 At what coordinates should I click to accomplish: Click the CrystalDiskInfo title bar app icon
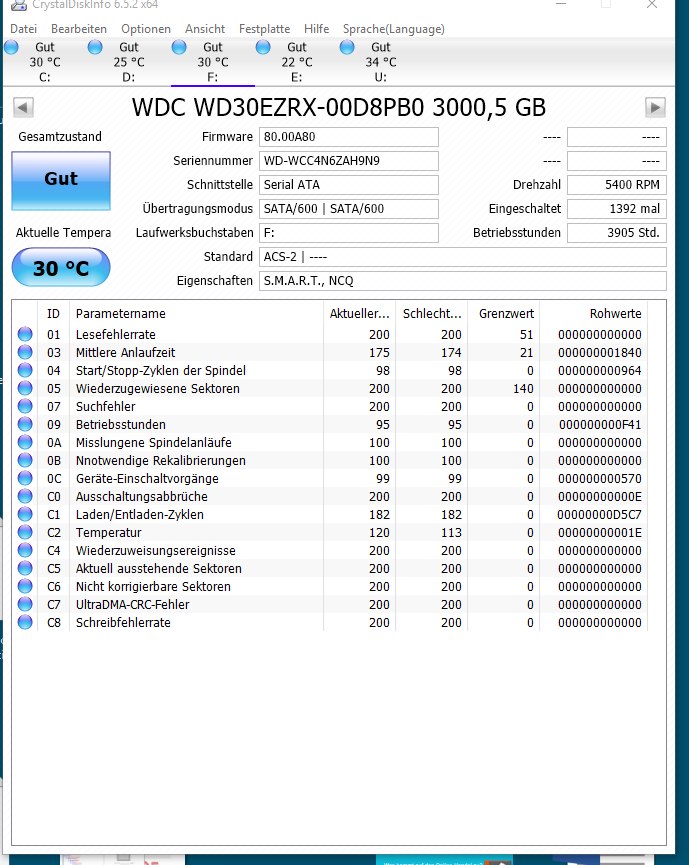(x=19, y=4)
